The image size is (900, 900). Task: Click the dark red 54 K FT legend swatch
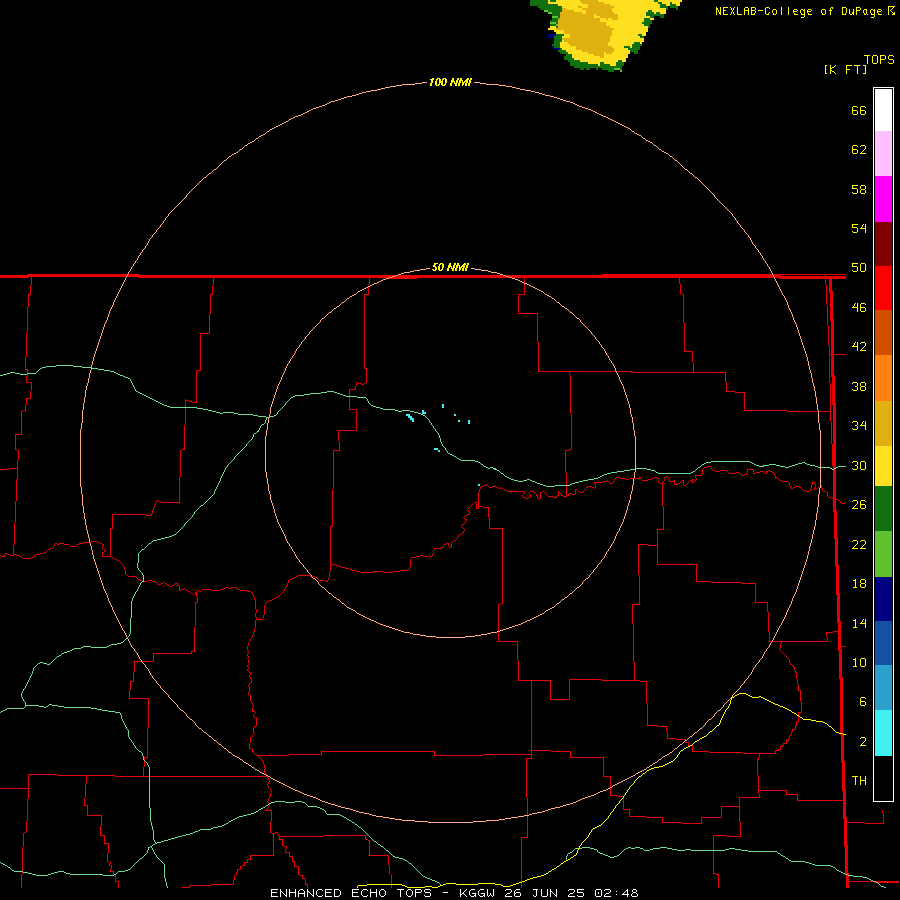coord(883,244)
